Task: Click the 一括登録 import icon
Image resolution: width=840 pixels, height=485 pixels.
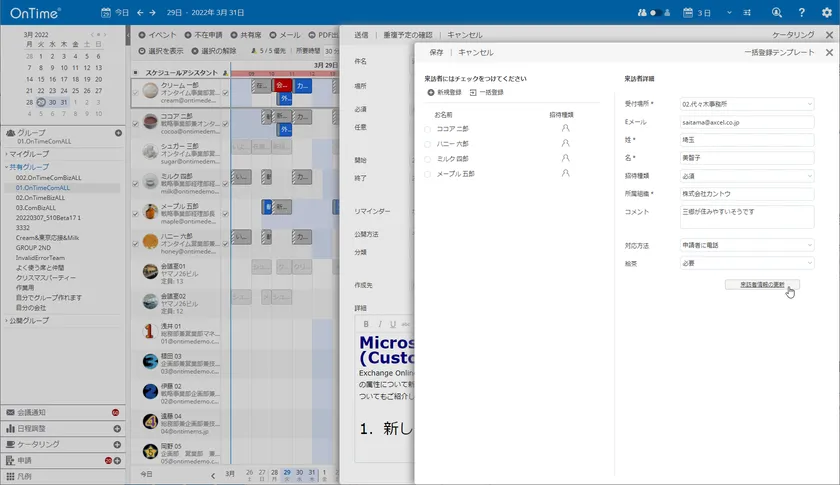Action: tap(473, 92)
